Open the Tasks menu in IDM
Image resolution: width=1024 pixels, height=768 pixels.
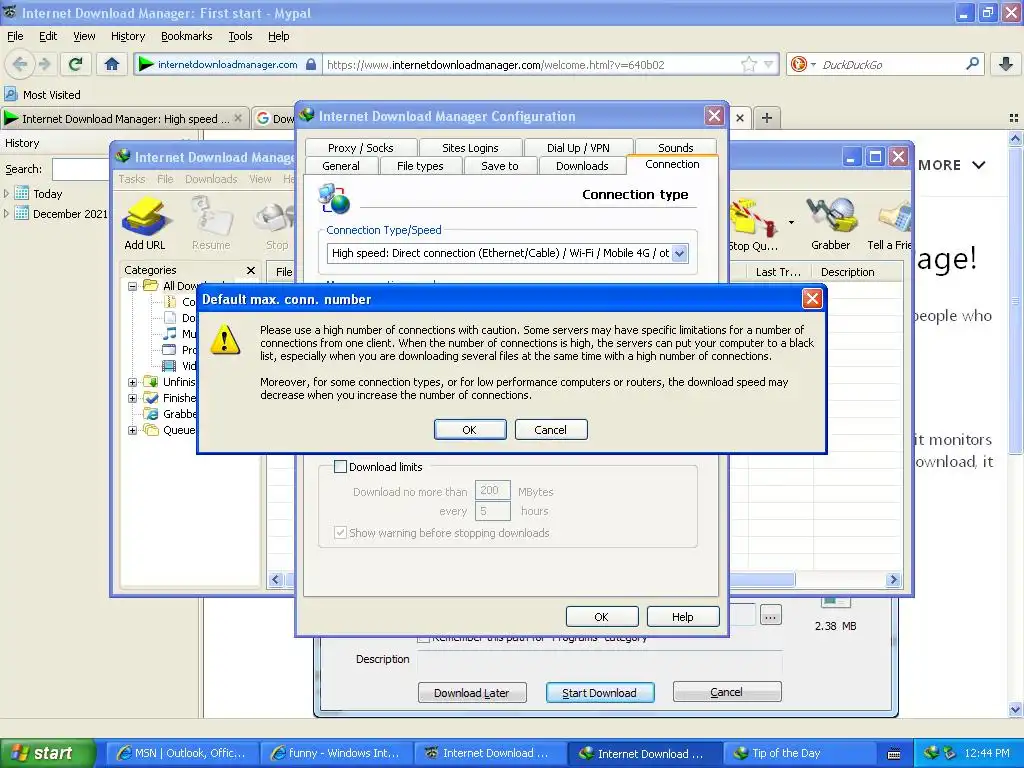coord(132,179)
